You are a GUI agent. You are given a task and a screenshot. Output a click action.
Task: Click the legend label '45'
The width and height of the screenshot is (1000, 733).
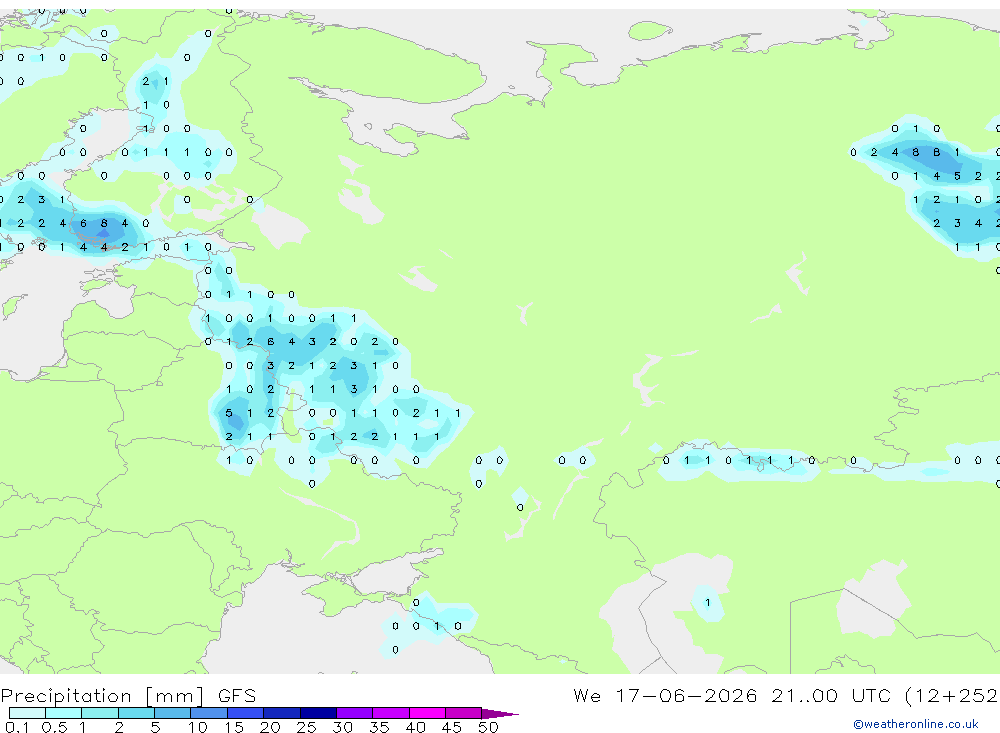(452, 727)
